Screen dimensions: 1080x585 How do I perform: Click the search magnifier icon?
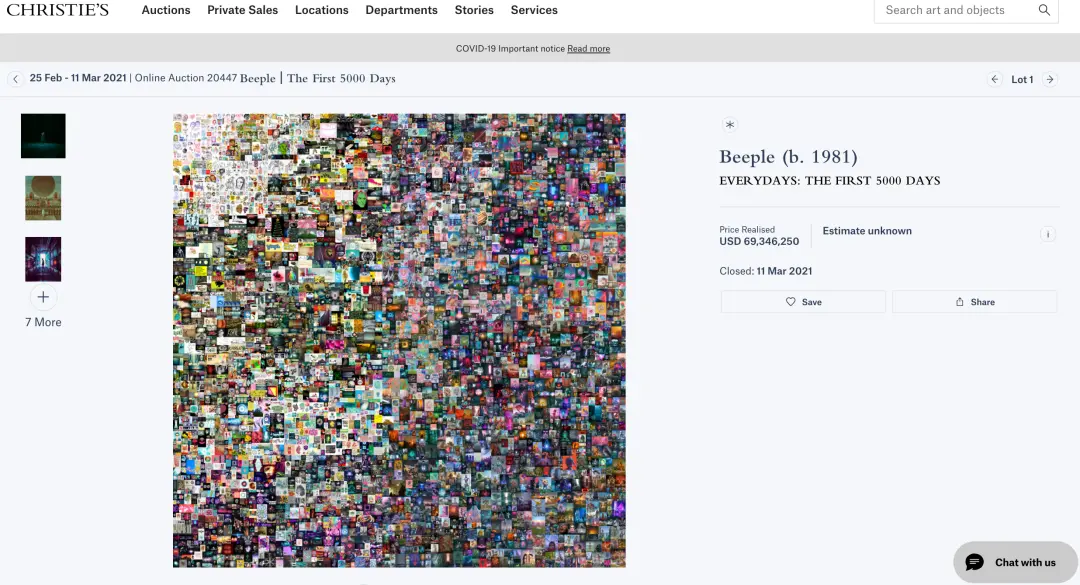click(1044, 10)
